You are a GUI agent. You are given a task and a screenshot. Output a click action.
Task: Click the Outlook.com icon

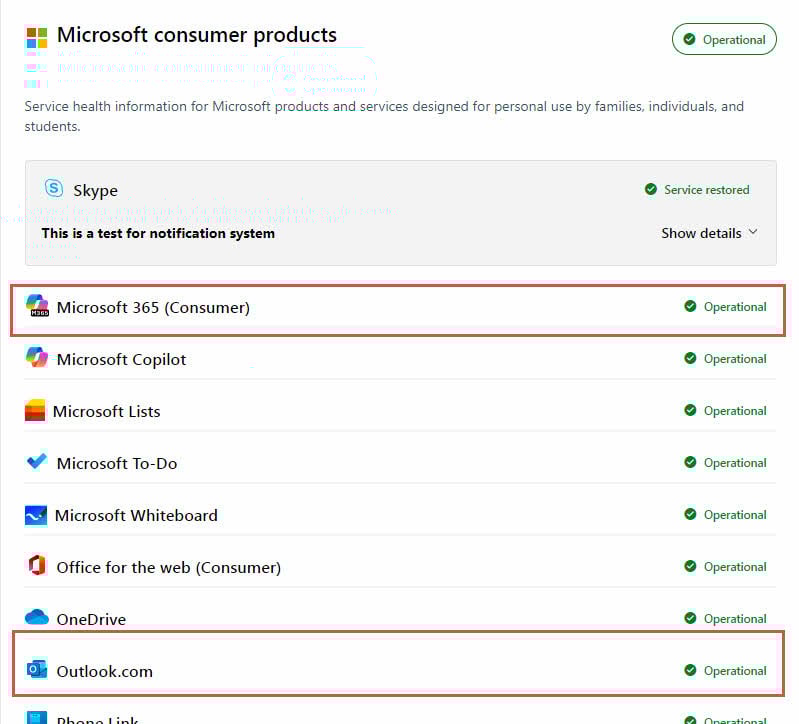(37, 669)
